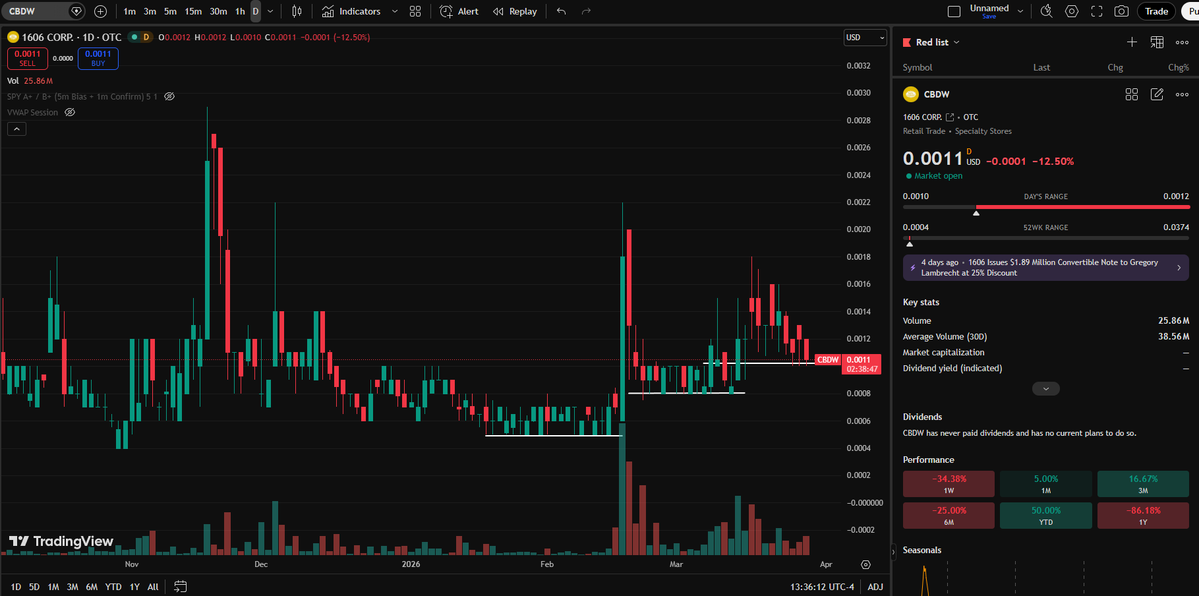Open the CBDW details more options menu
This screenshot has height=596, width=1199.
click(x=1181, y=94)
